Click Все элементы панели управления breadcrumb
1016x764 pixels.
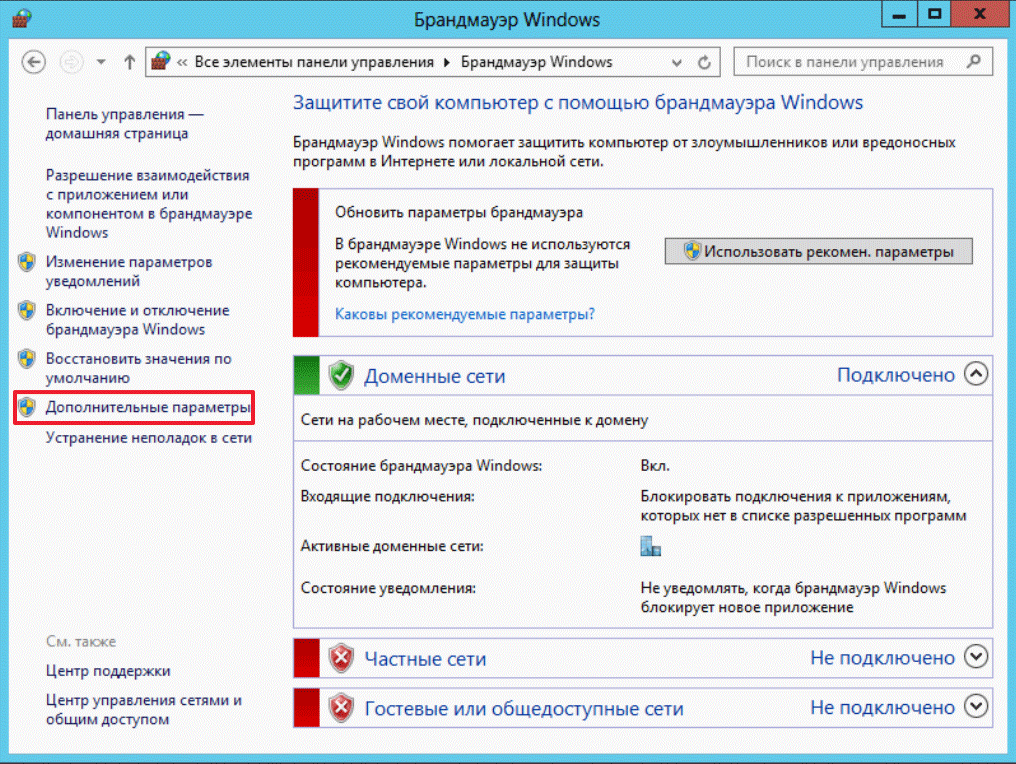(x=314, y=62)
